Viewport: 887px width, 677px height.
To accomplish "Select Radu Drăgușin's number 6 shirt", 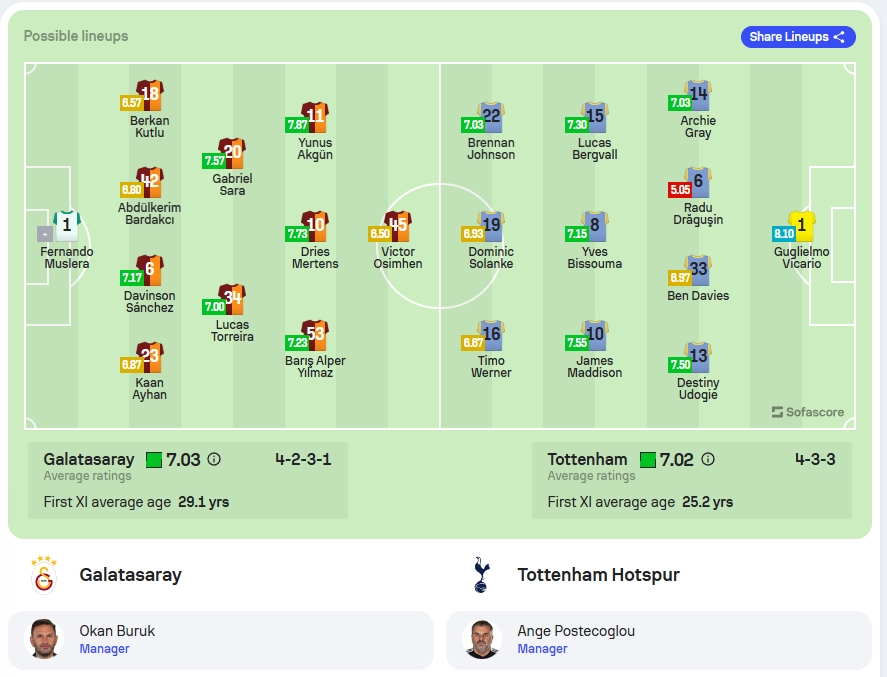I will pyautogui.click(x=697, y=182).
